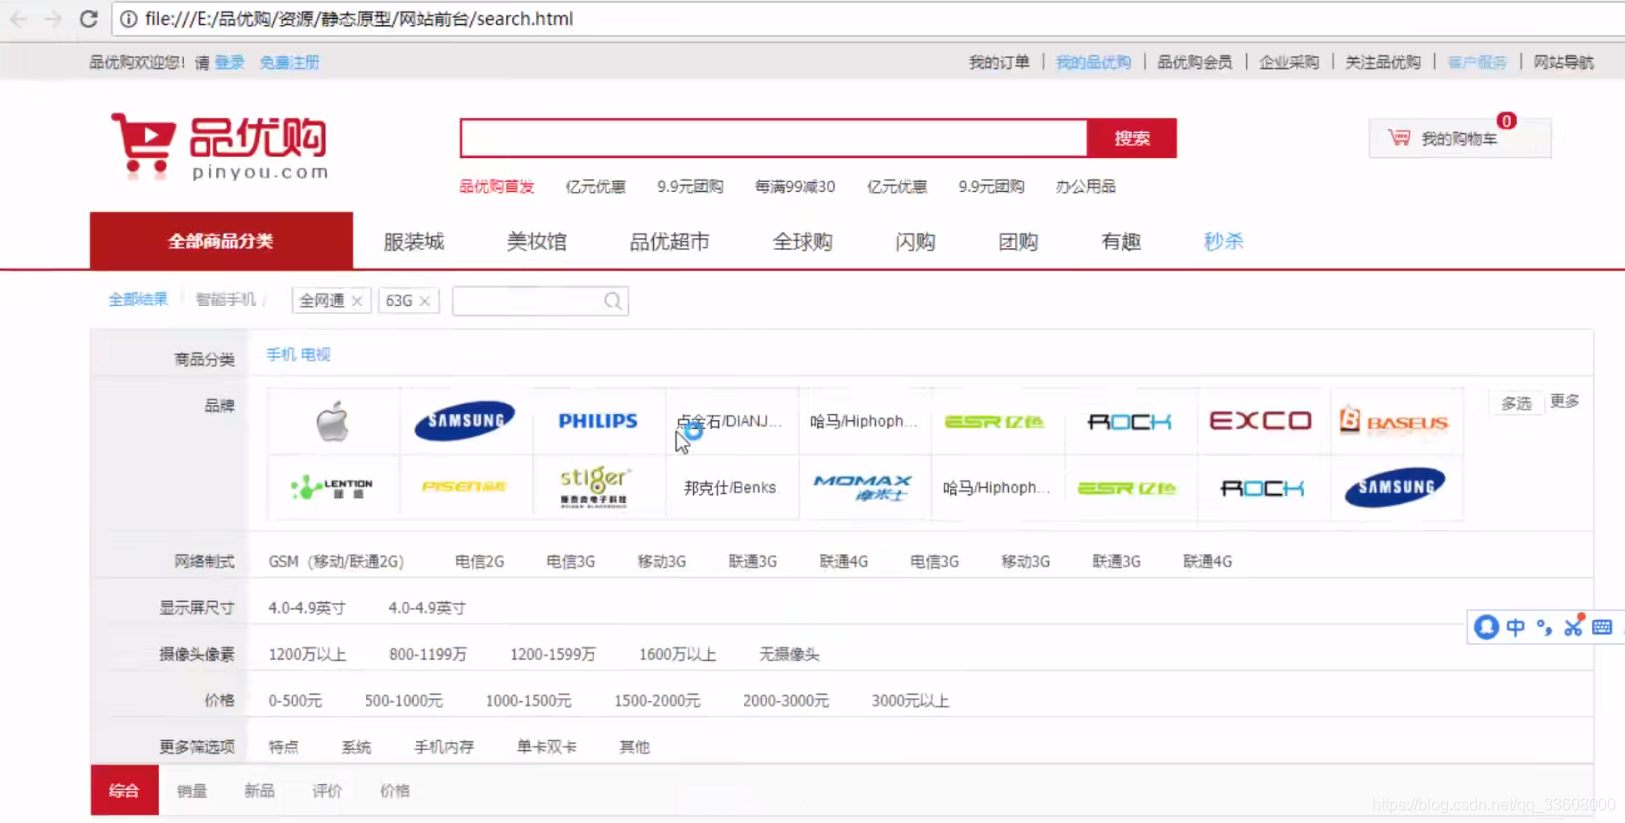Click the keyboard icon in the input method toolbar
This screenshot has width=1625, height=823.
pos(1602,627)
